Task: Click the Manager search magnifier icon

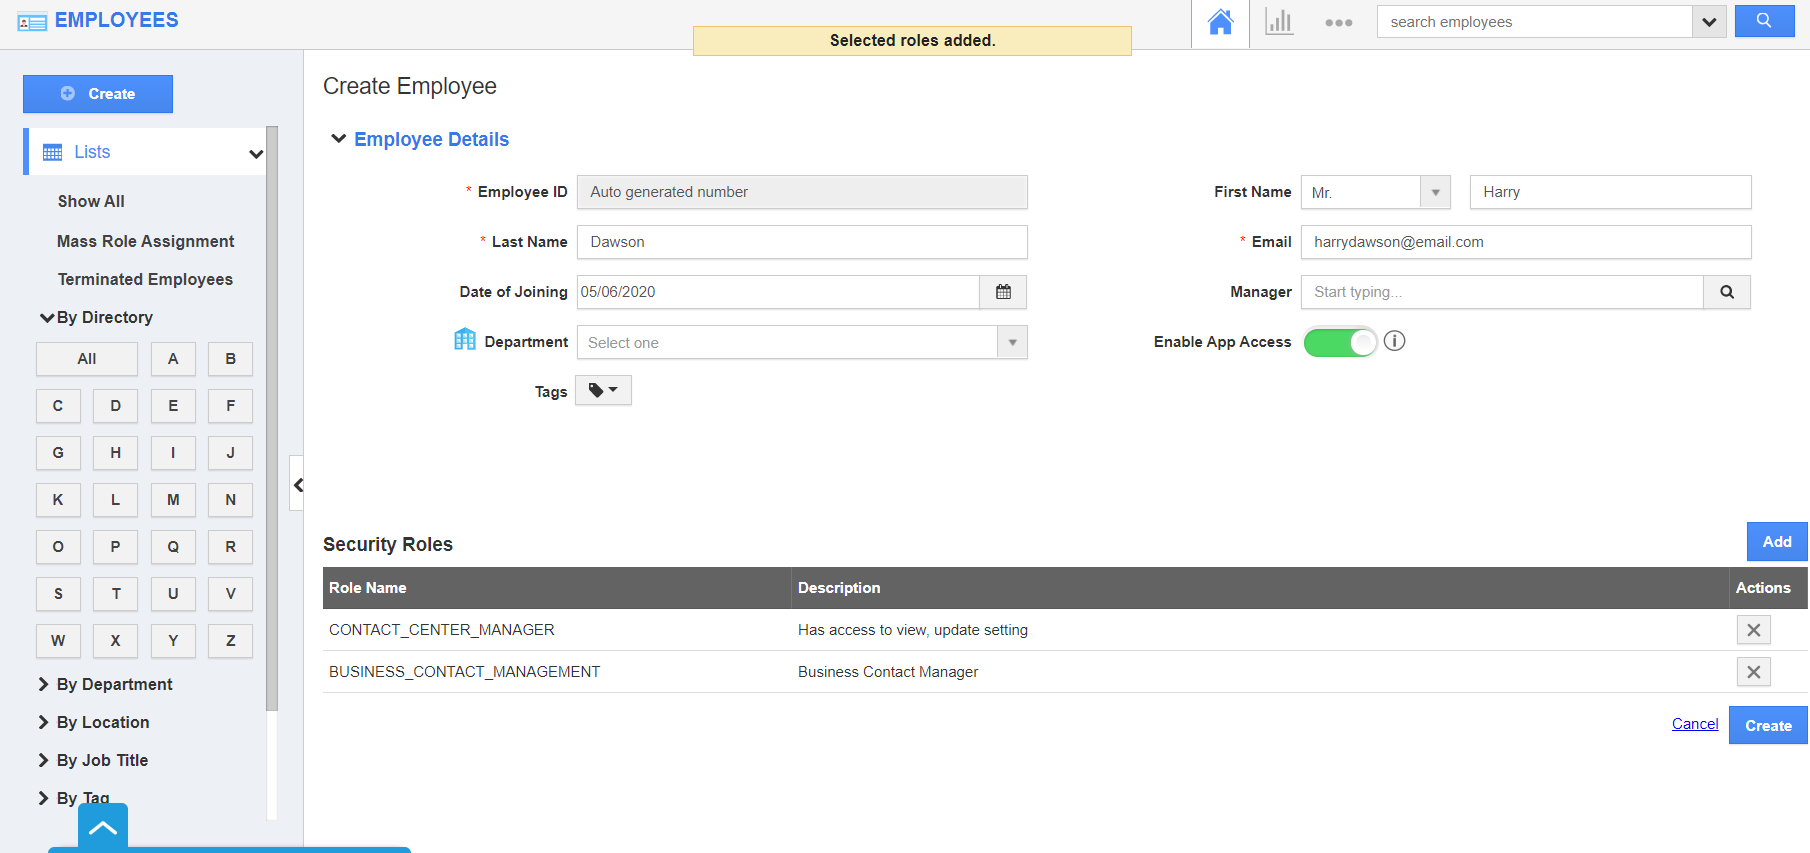Action: [1726, 292]
